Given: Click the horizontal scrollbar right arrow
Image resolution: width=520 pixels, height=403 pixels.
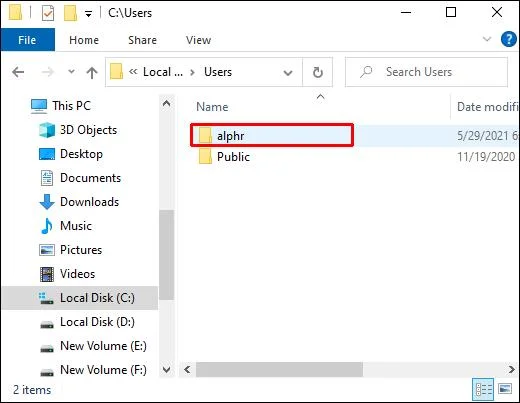Looking at the screenshot, I should [511, 369].
